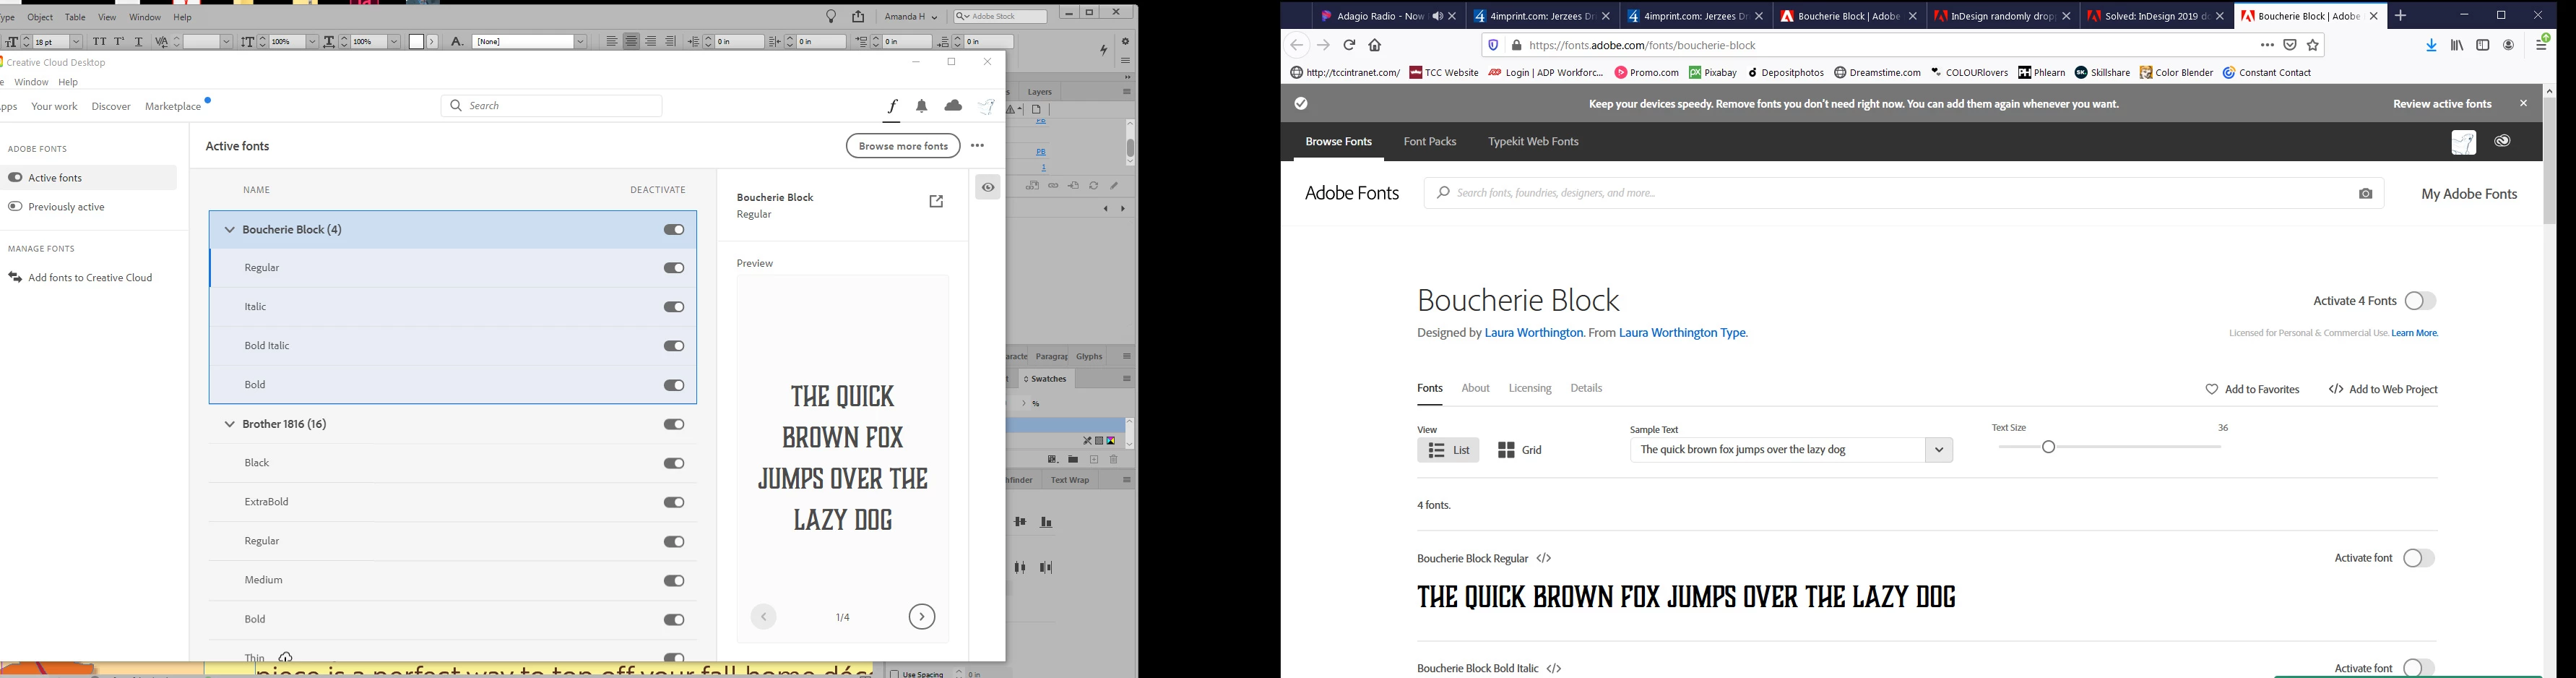Switch to Font Packs tab on Adobe Fonts

coord(1429,142)
